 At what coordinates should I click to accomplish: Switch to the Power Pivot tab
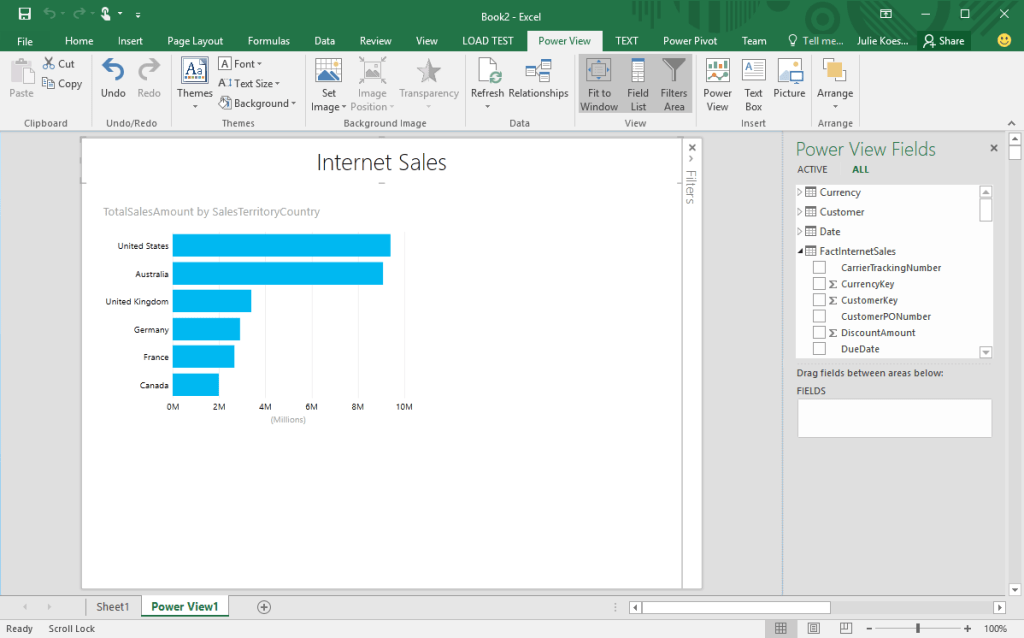690,40
